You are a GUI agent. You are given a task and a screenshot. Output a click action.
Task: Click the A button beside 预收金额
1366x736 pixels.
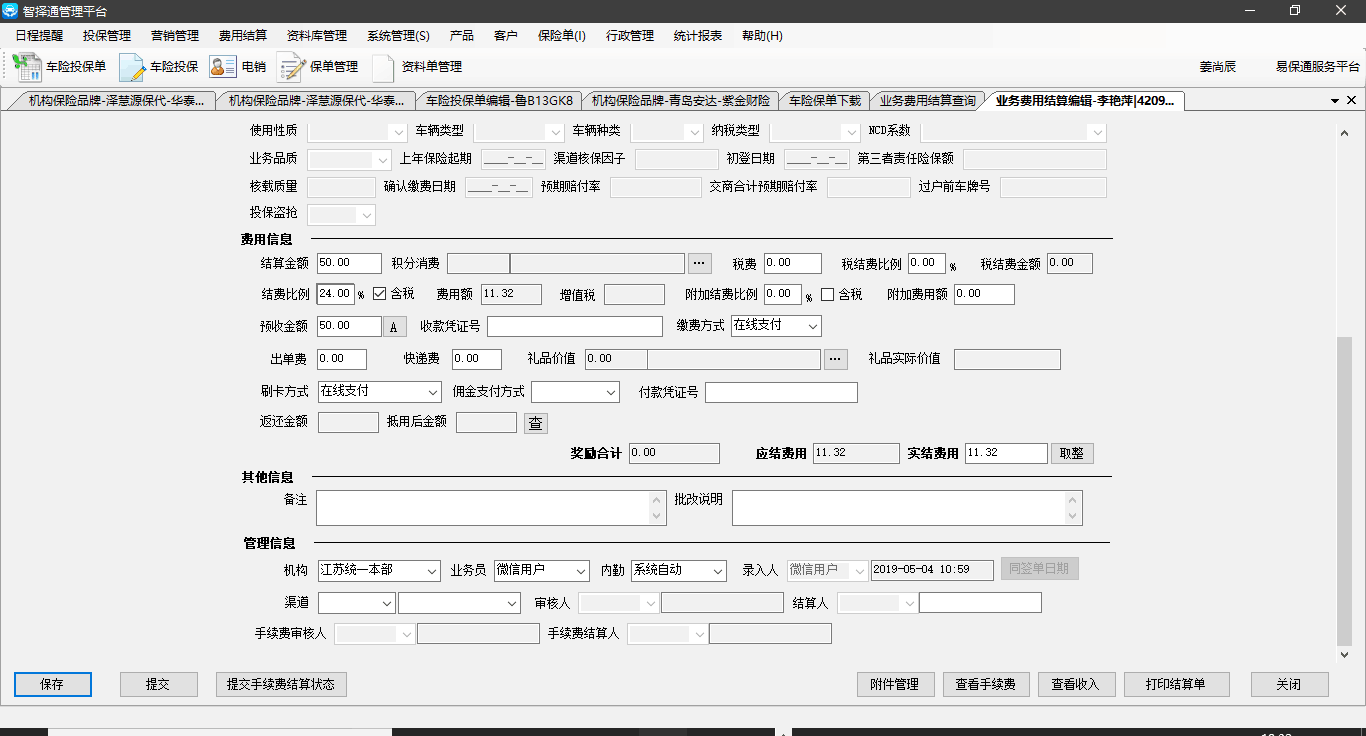pos(394,327)
